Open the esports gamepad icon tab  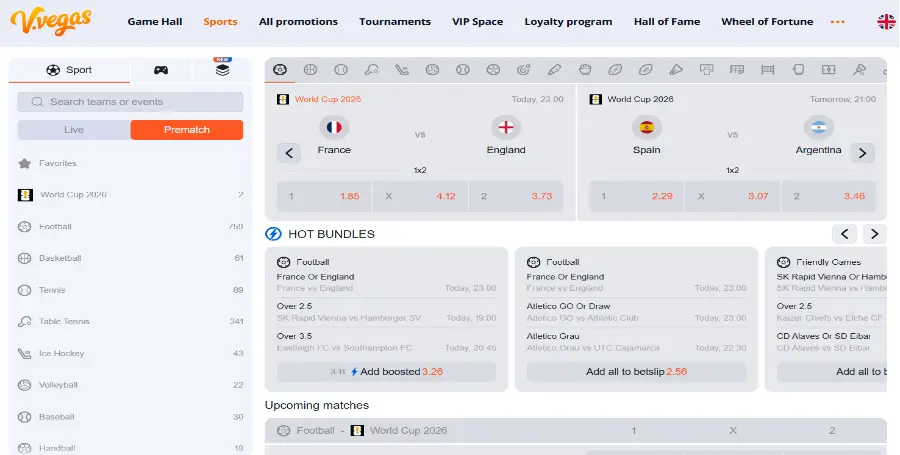coord(161,70)
